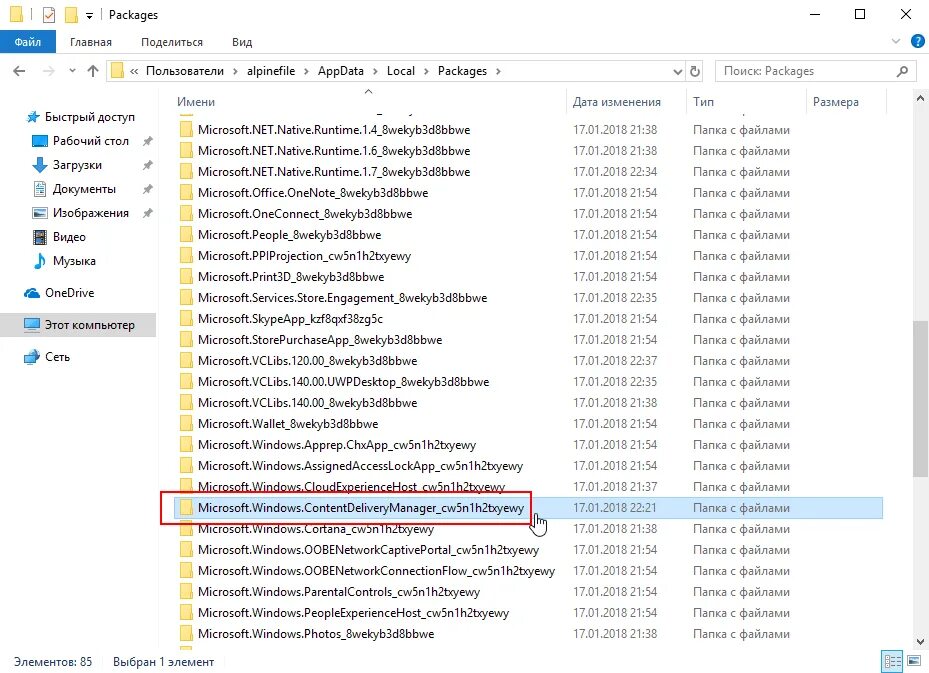Click the scrollbar up arrow
The height and width of the screenshot is (673, 929).
click(x=920, y=98)
